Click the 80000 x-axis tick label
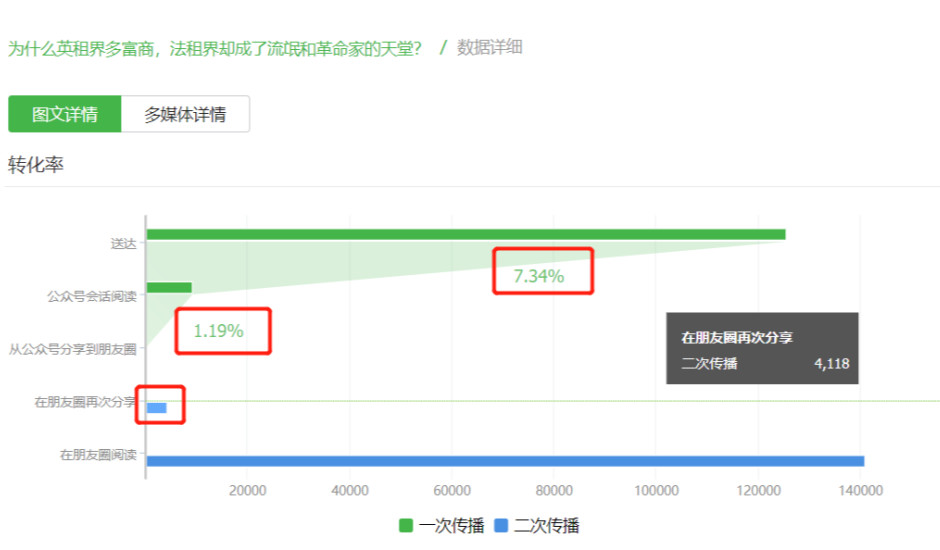Screen dimensions: 940x550 (554, 491)
